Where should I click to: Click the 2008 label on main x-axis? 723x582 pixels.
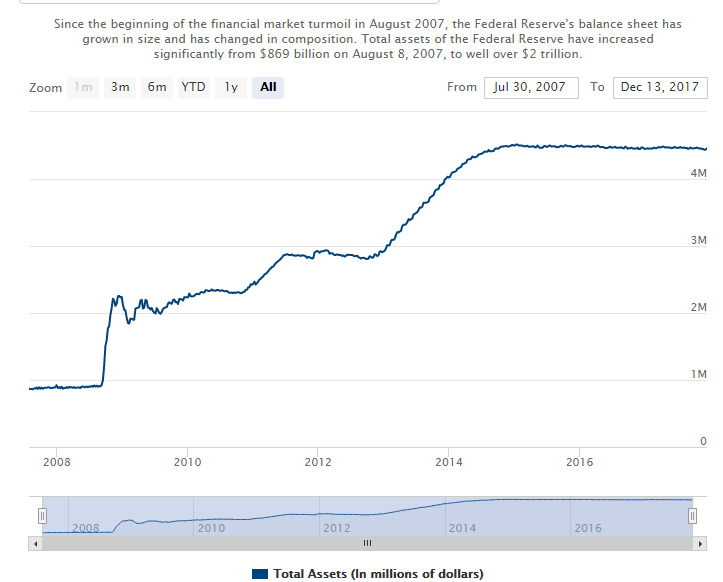57,462
